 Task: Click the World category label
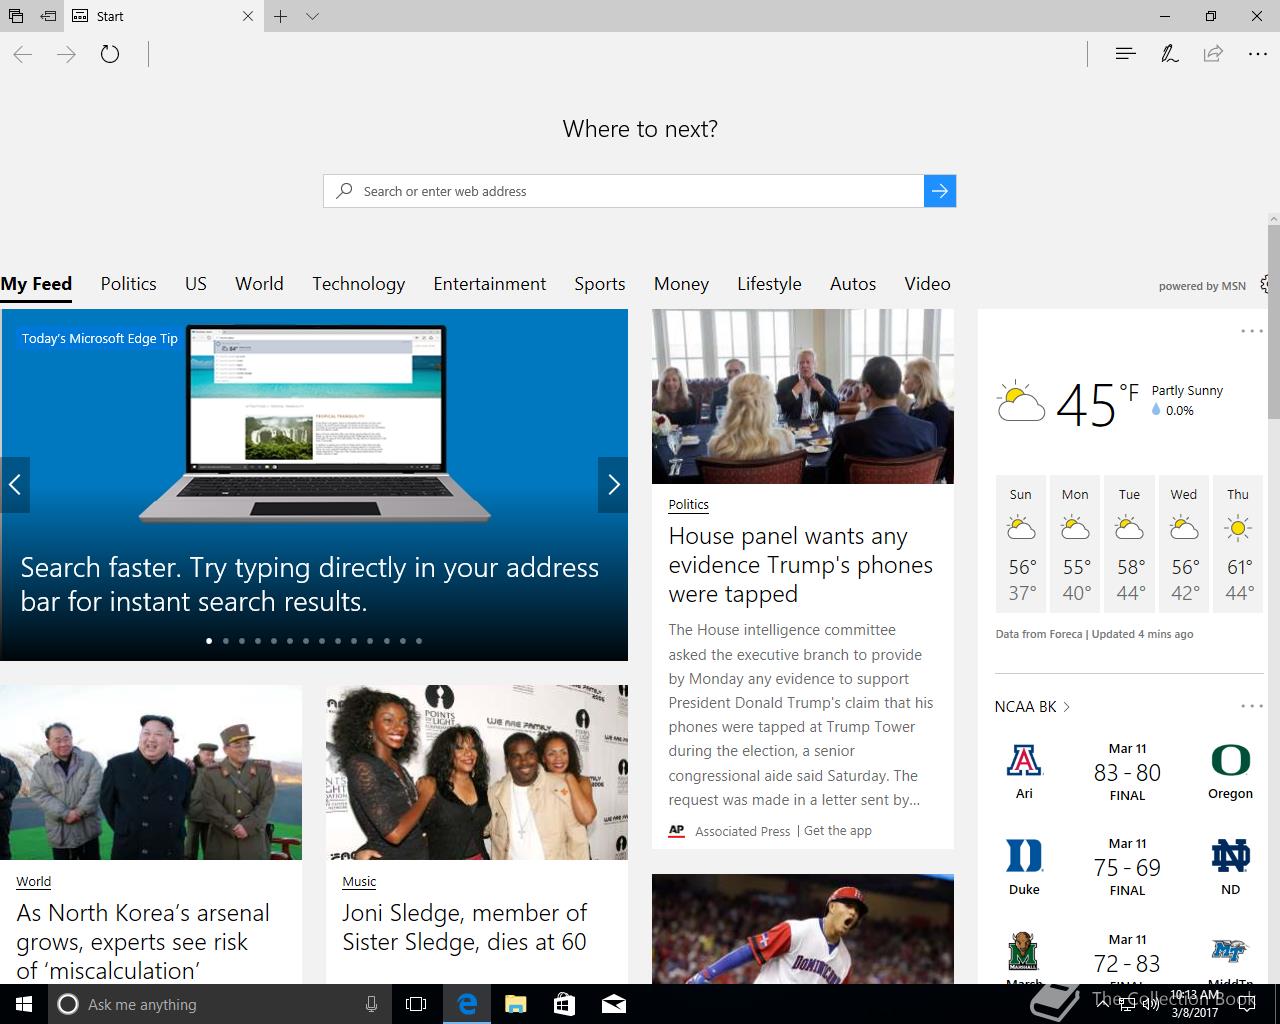[33, 882]
